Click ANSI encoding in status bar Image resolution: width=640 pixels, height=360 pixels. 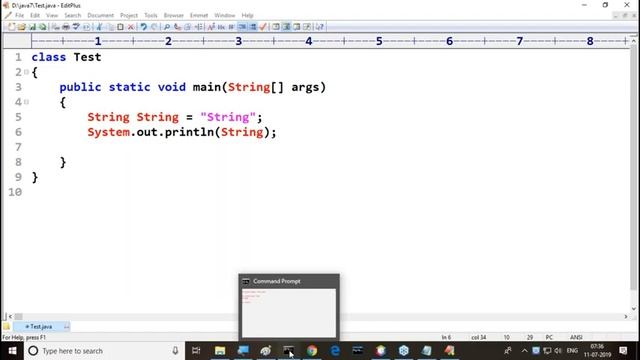[x=576, y=338]
